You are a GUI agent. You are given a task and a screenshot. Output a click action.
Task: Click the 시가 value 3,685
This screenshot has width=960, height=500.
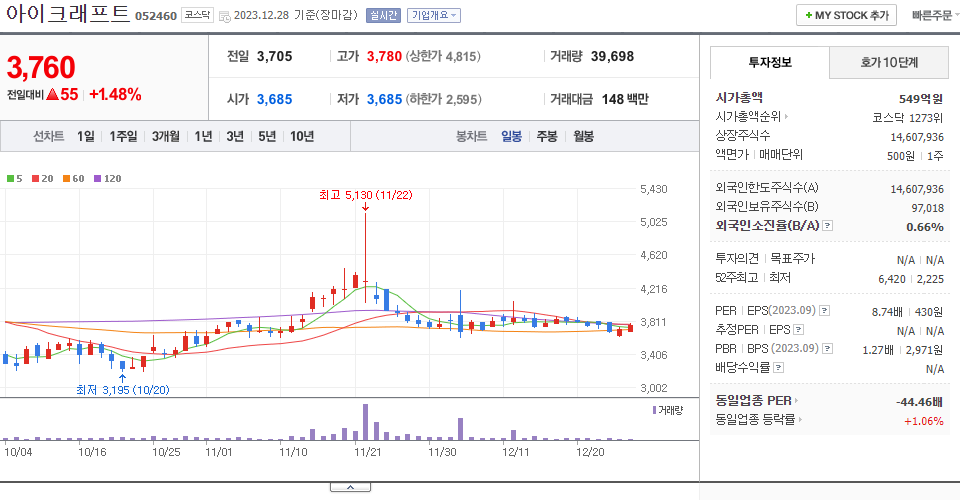[274, 99]
